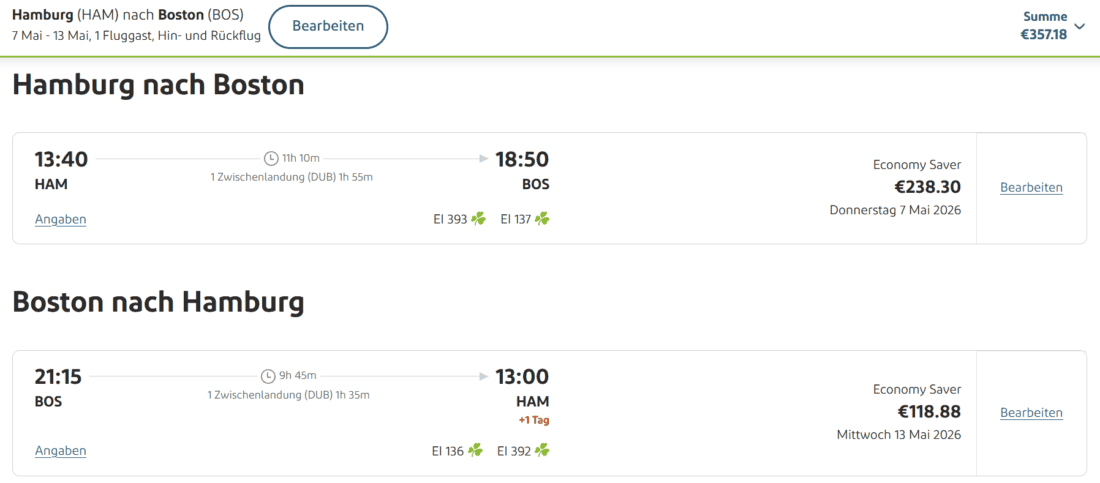This screenshot has height=483, width=1100.
Task: Click the Hamburg nach Boston heading
Action: (158, 85)
